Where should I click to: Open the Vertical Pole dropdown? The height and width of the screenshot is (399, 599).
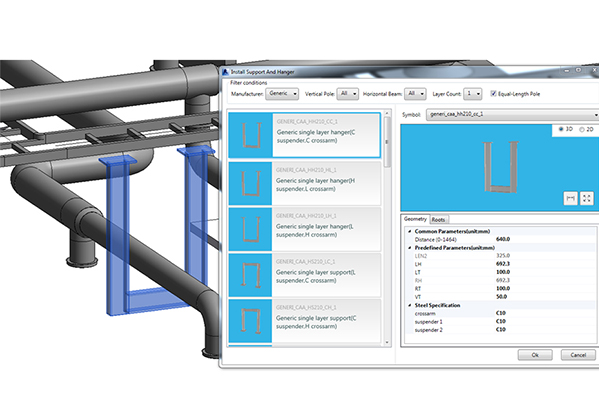coord(348,94)
